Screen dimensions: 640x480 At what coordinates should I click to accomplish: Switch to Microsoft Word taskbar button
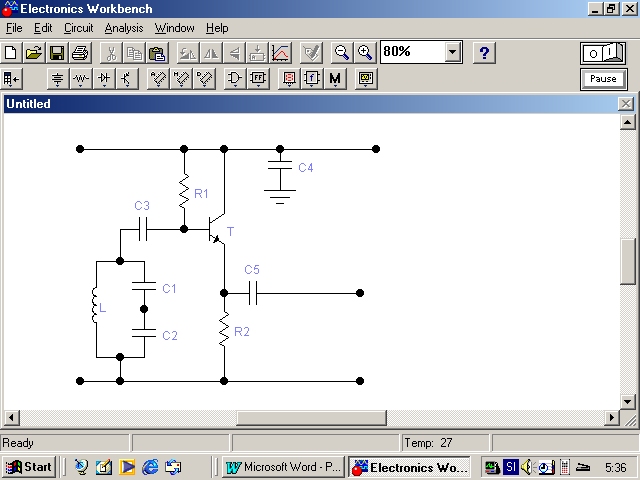click(x=284, y=467)
